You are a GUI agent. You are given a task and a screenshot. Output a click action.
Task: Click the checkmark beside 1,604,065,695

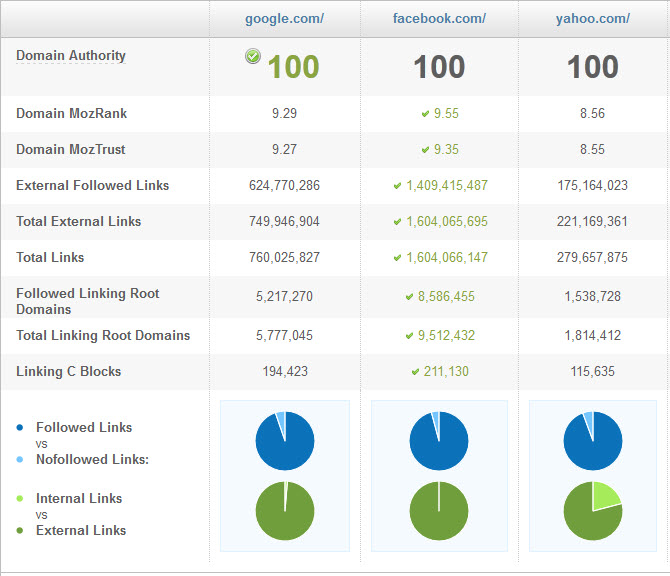pos(397,221)
